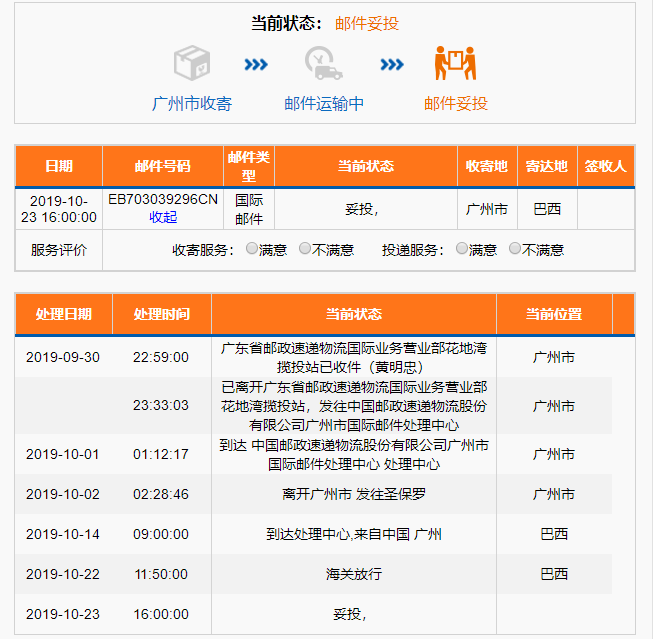The height and width of the screenshot is (639, 666).
Task: Collapse details via the 收起 link
Action: click(x=163, y=217)
